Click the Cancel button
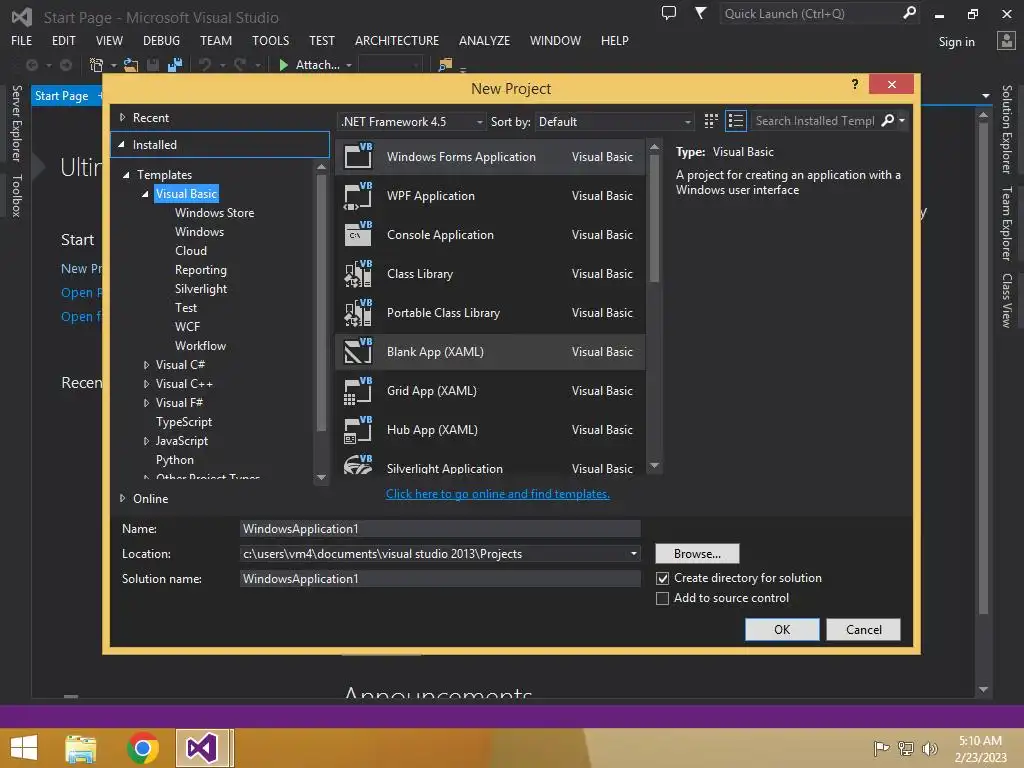Image resolution: width=1024 pixels, height=768 pixels. point(863,630)
